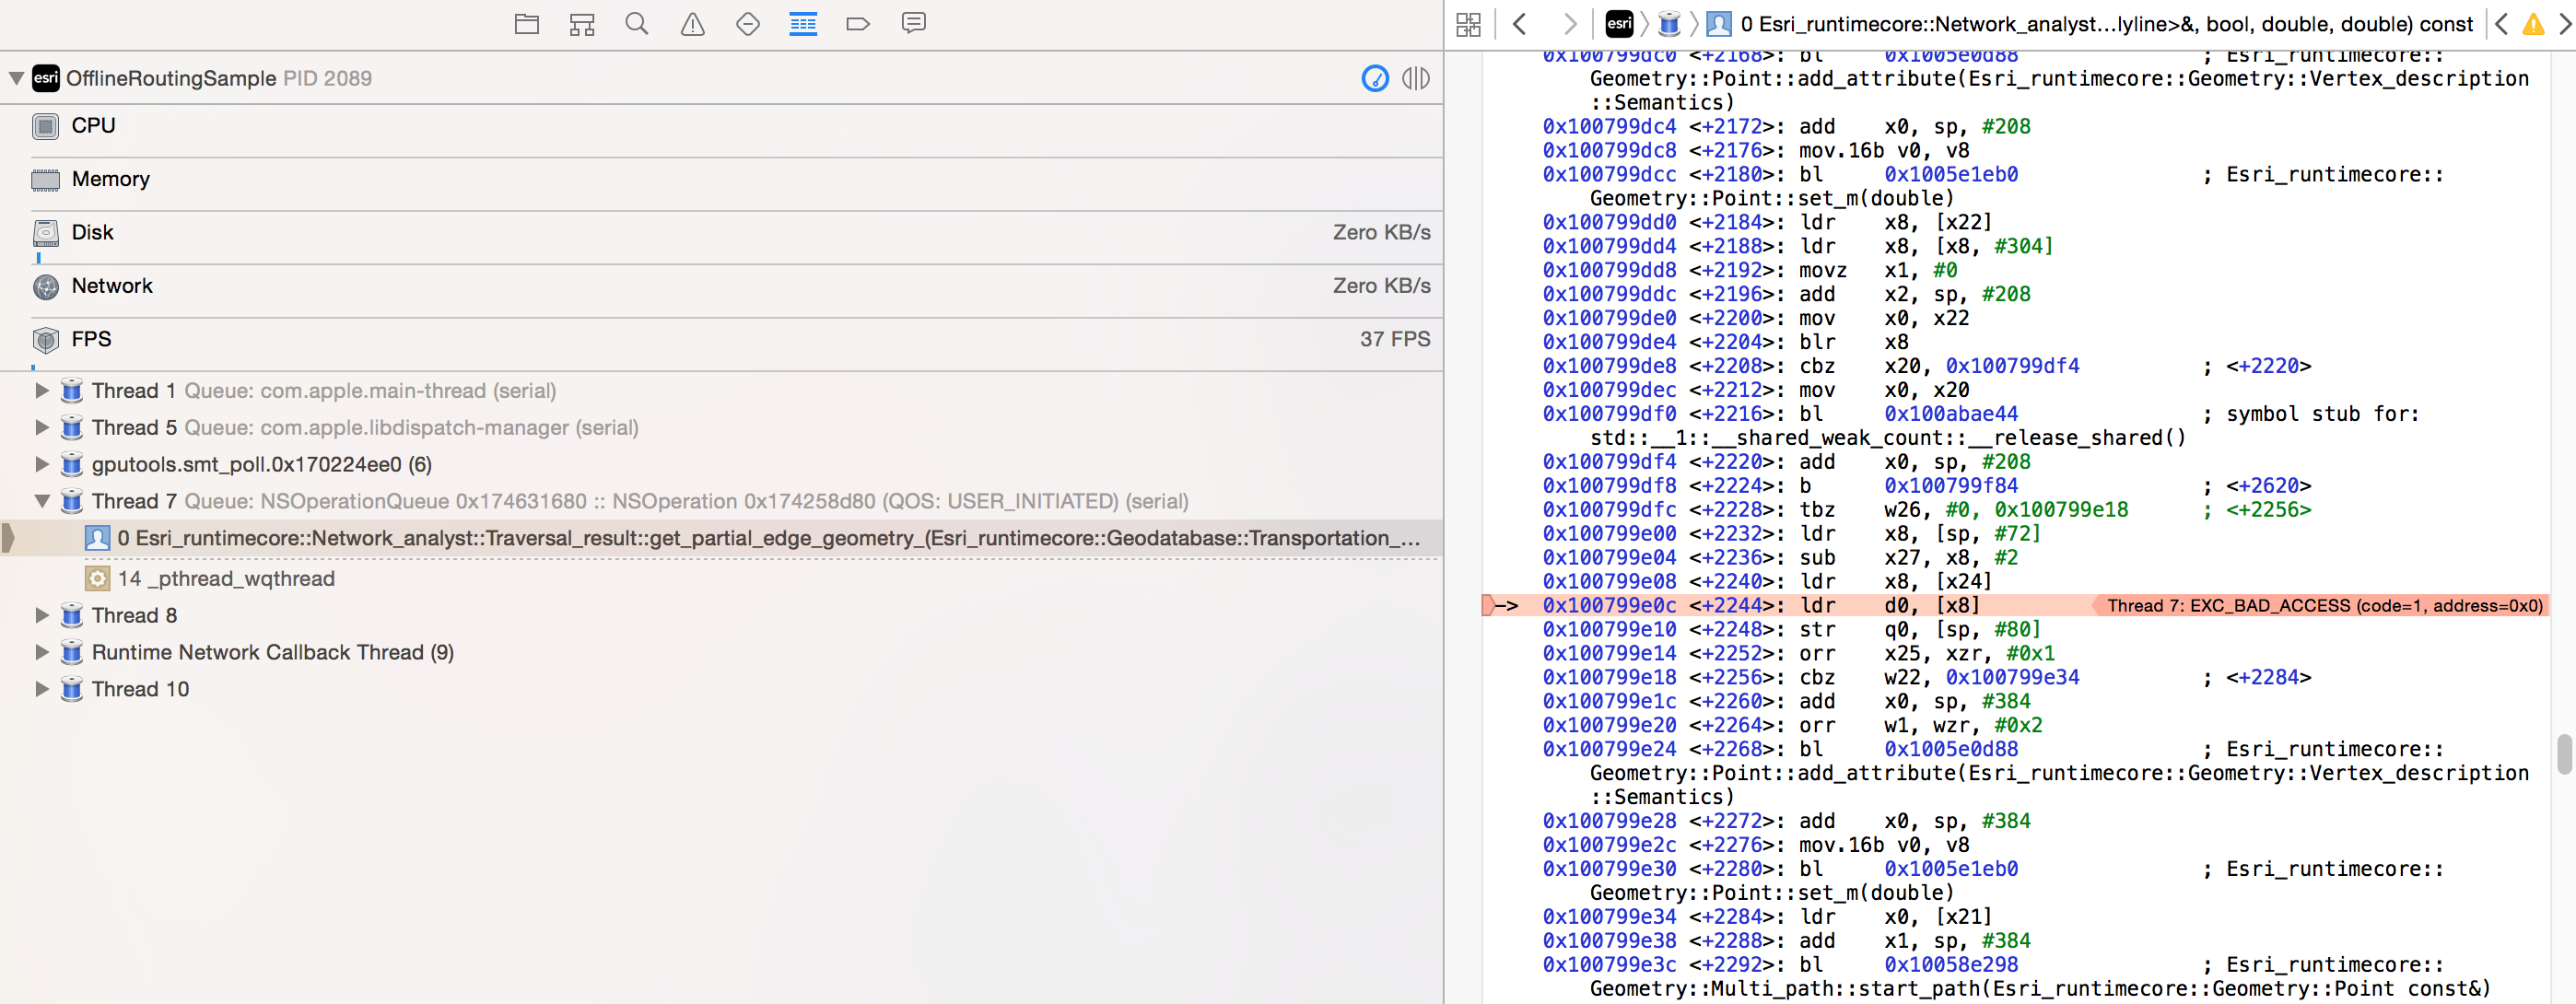Open the Issue navigator warning icon

tap(692, 24)
